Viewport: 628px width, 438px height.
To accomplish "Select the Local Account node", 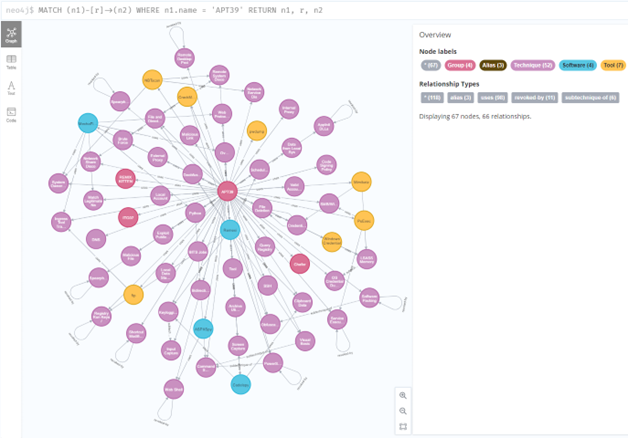I will pos(160,196).
